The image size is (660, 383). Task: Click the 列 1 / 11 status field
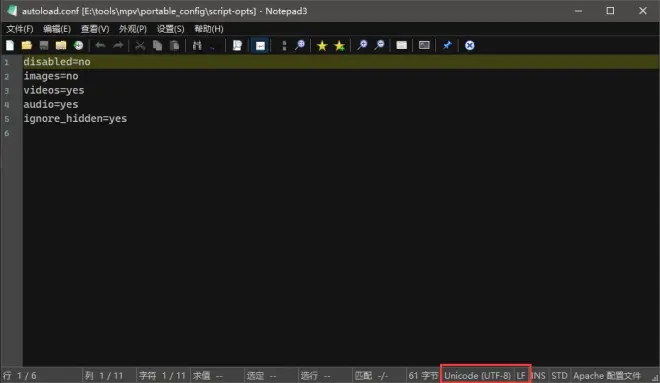coord(109,375)
